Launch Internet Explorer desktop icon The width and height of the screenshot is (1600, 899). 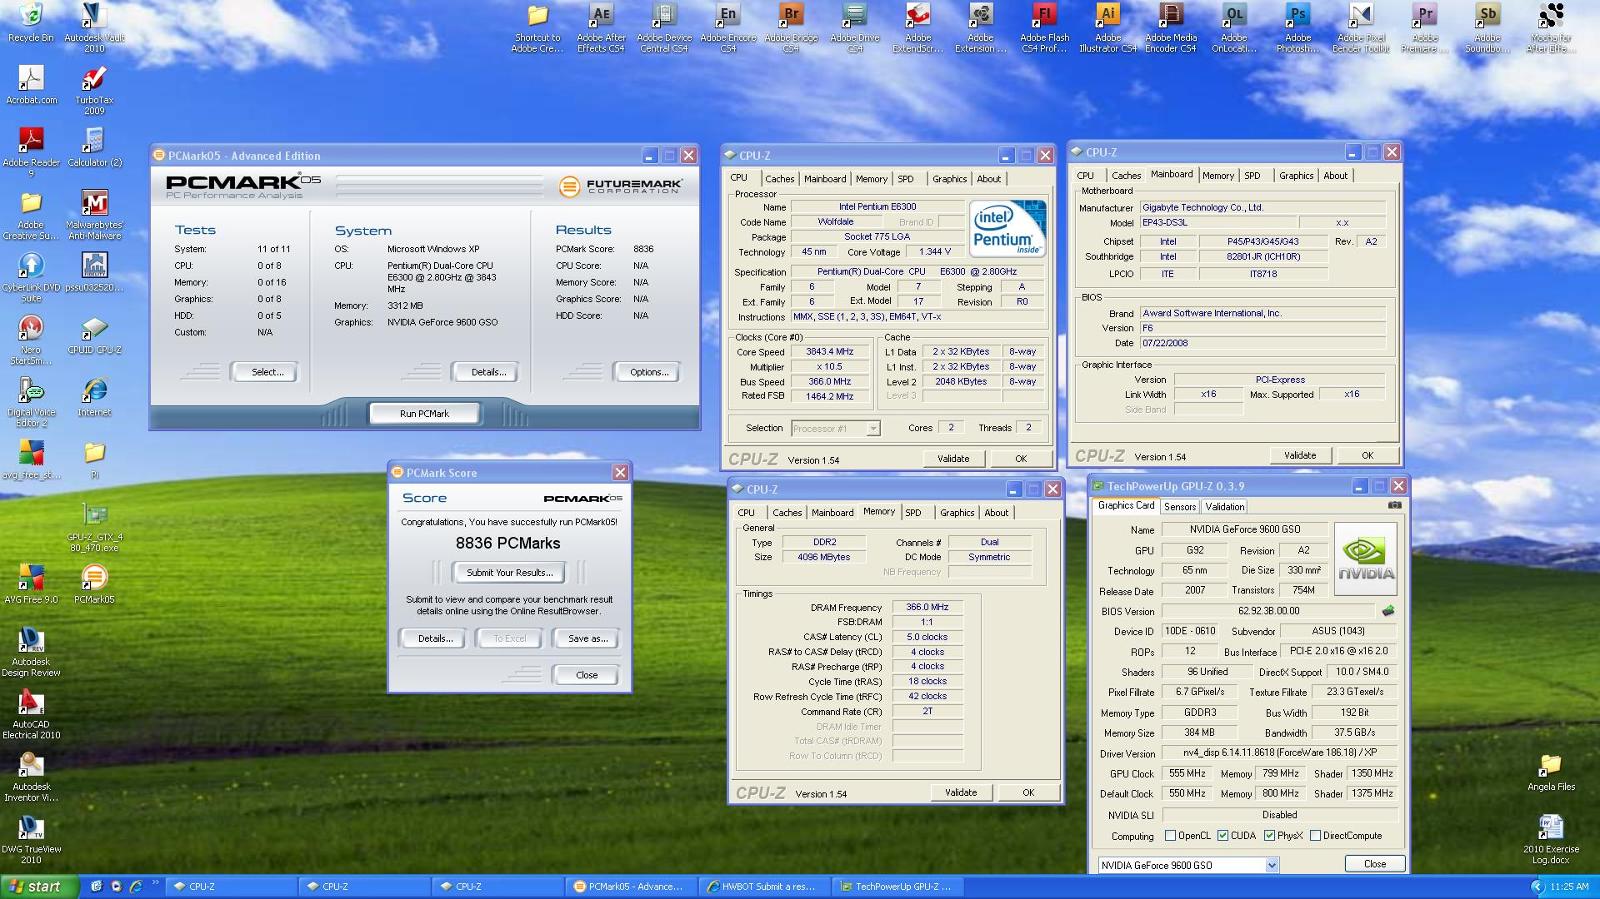(x=94, y=398)
